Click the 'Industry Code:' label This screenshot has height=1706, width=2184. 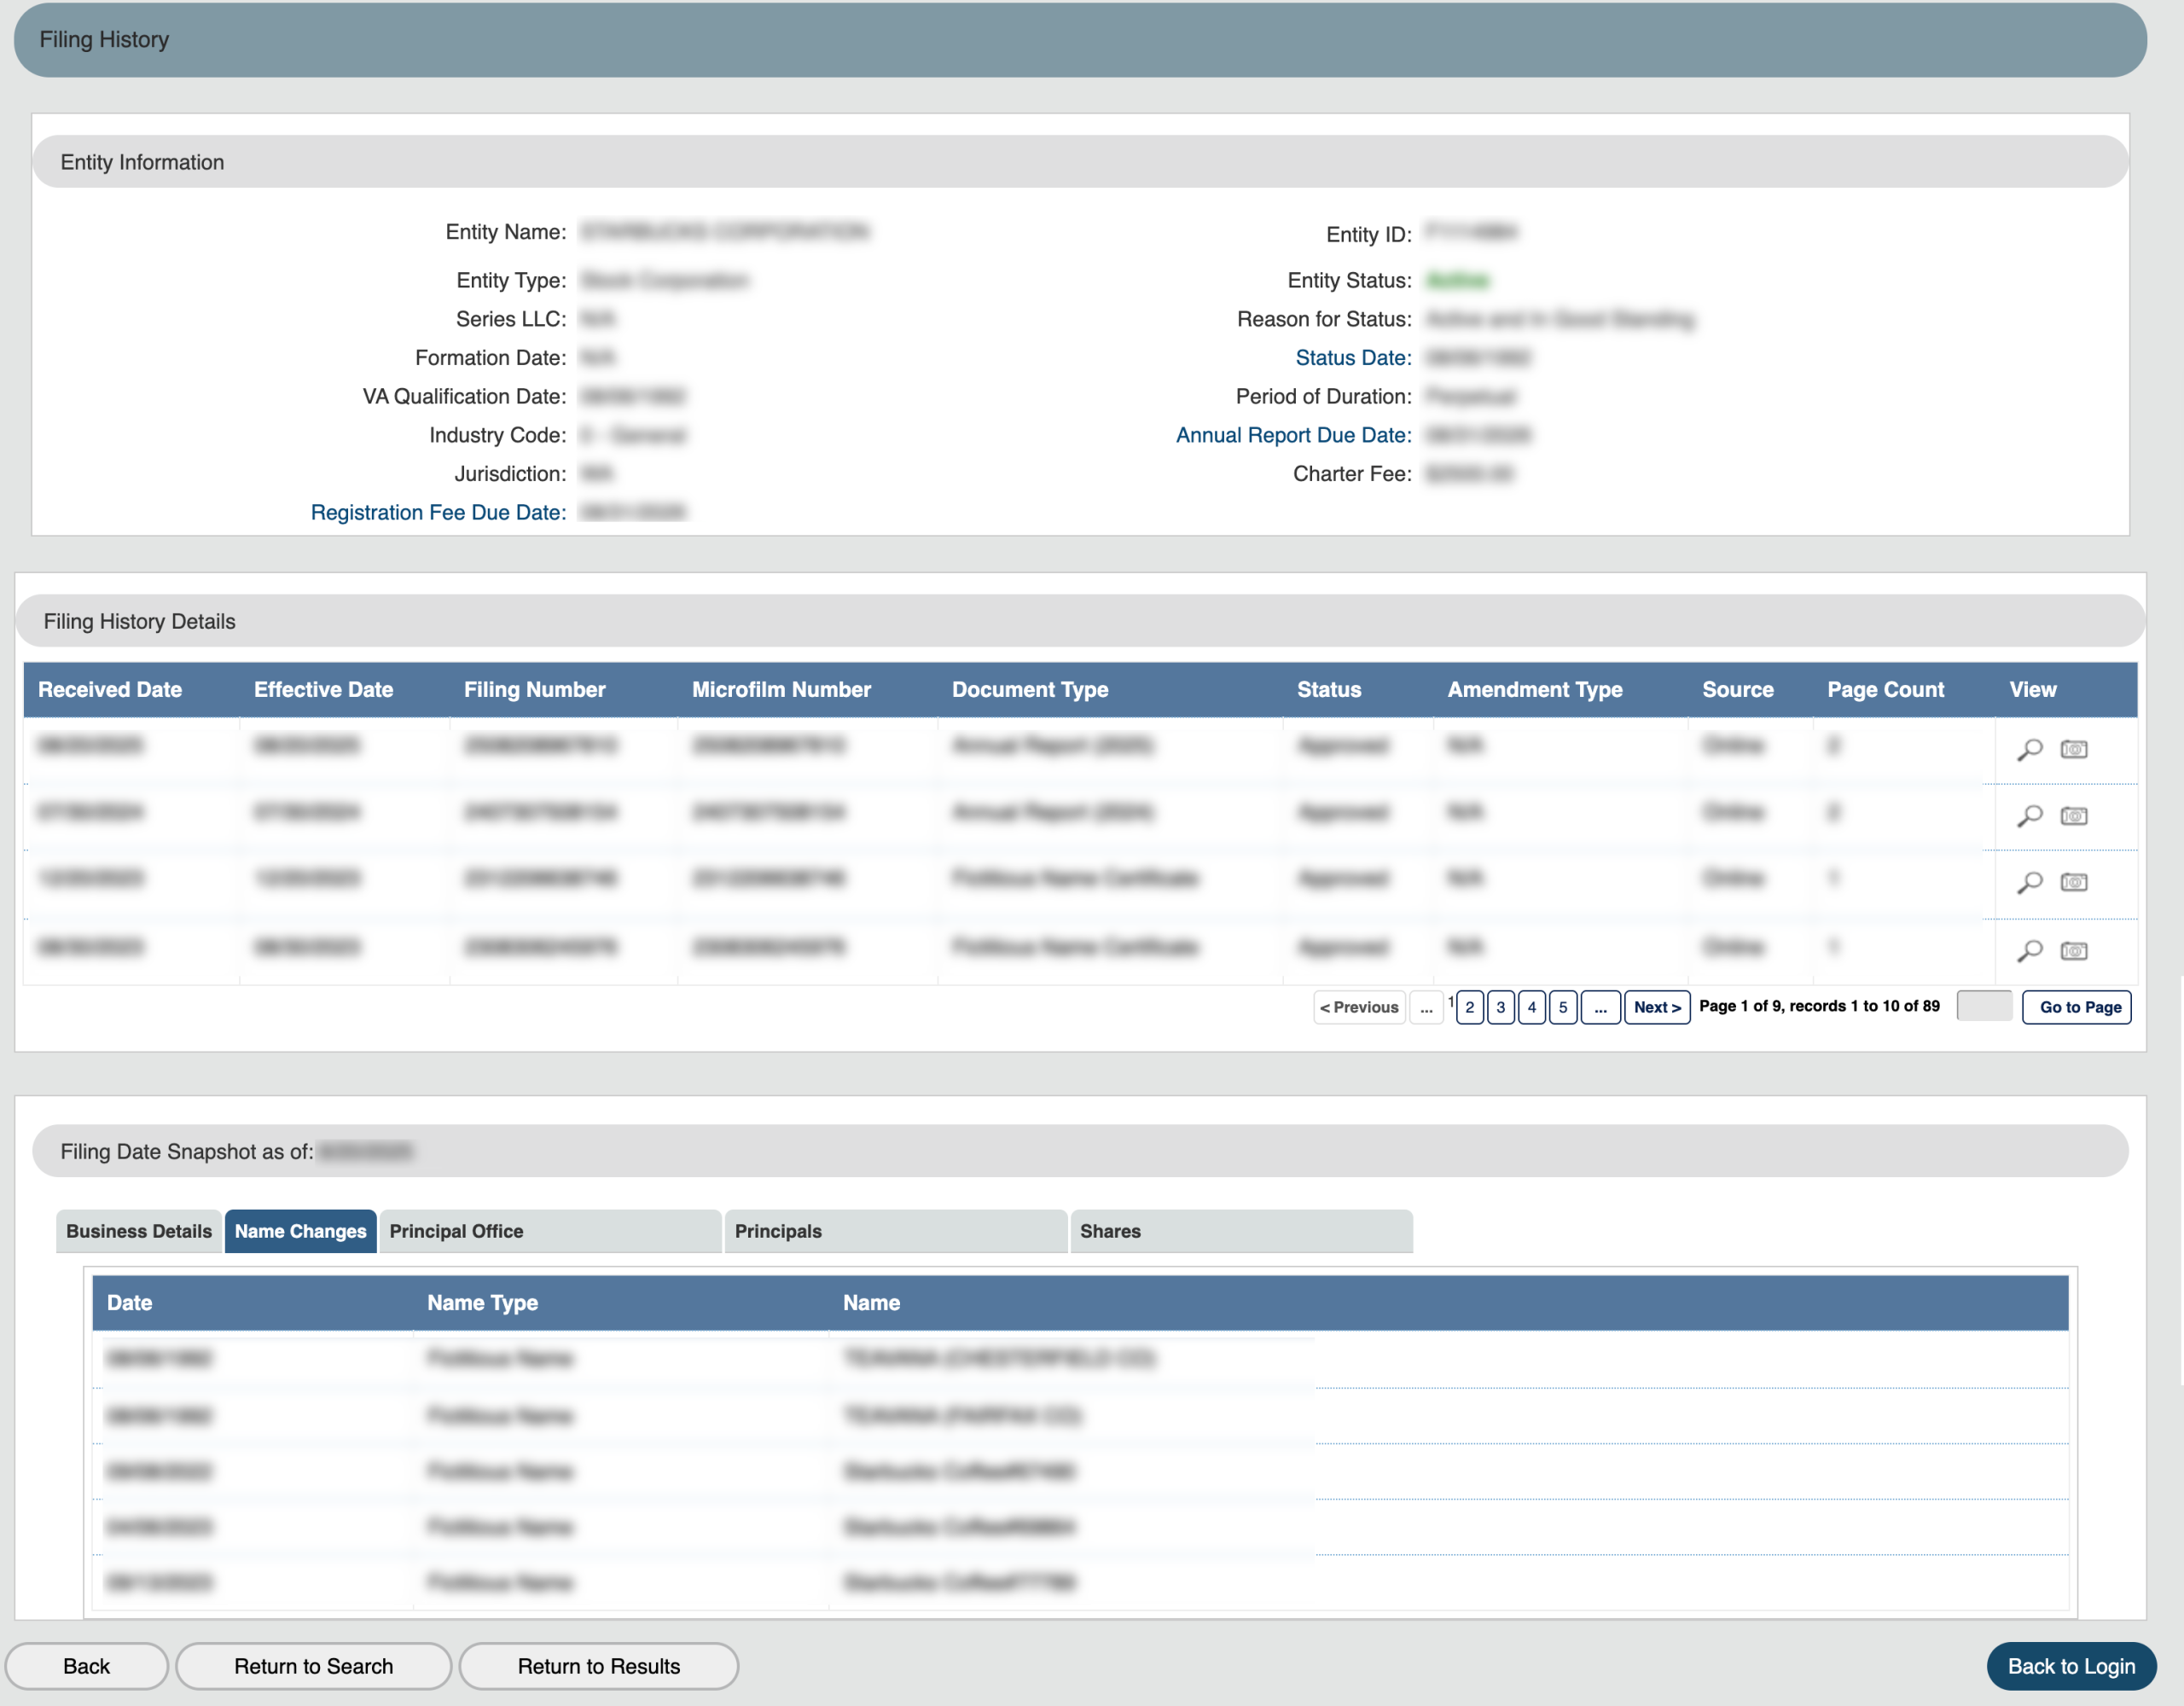click(498, 435)
